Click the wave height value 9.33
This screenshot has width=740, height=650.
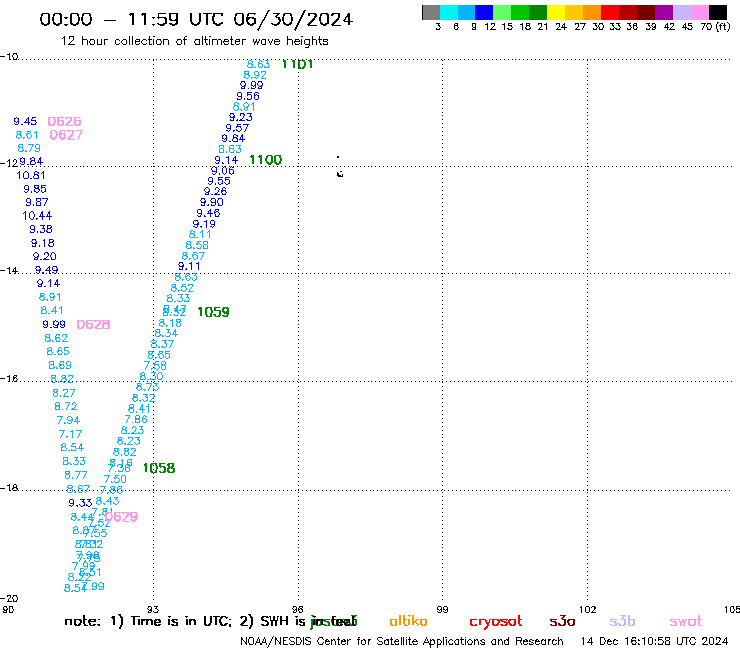click(80, 503)
